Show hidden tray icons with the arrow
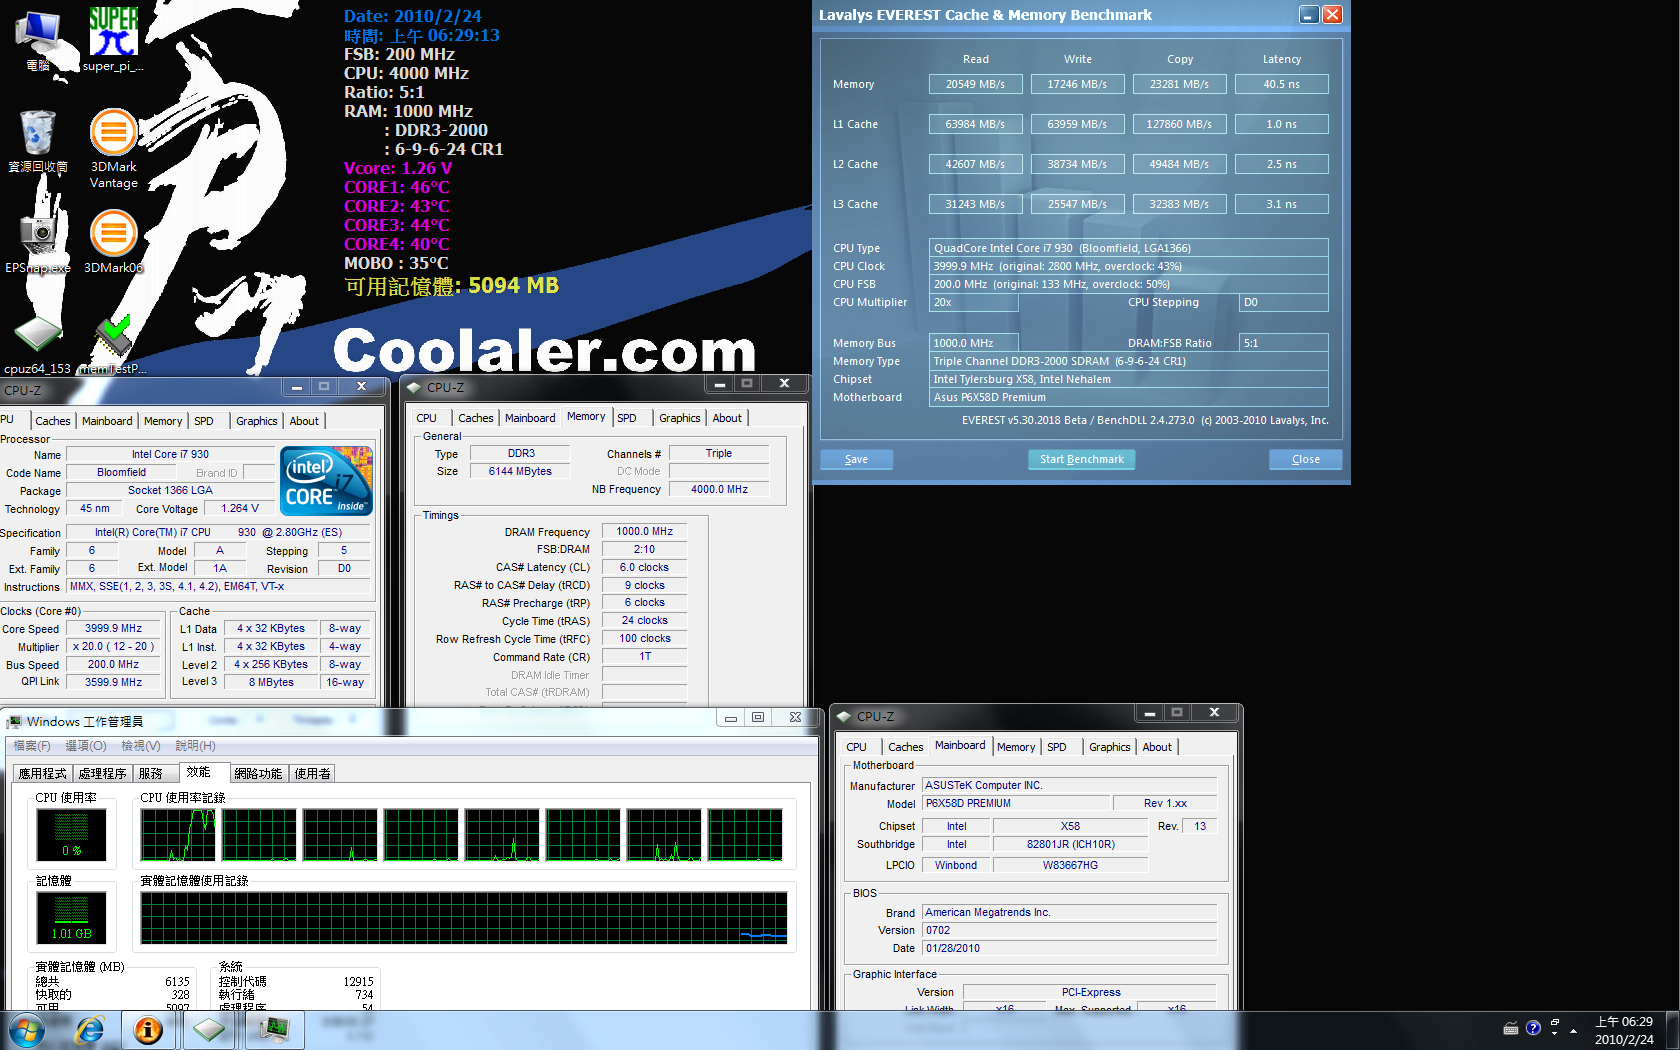 click(x=1573, y=1029)
